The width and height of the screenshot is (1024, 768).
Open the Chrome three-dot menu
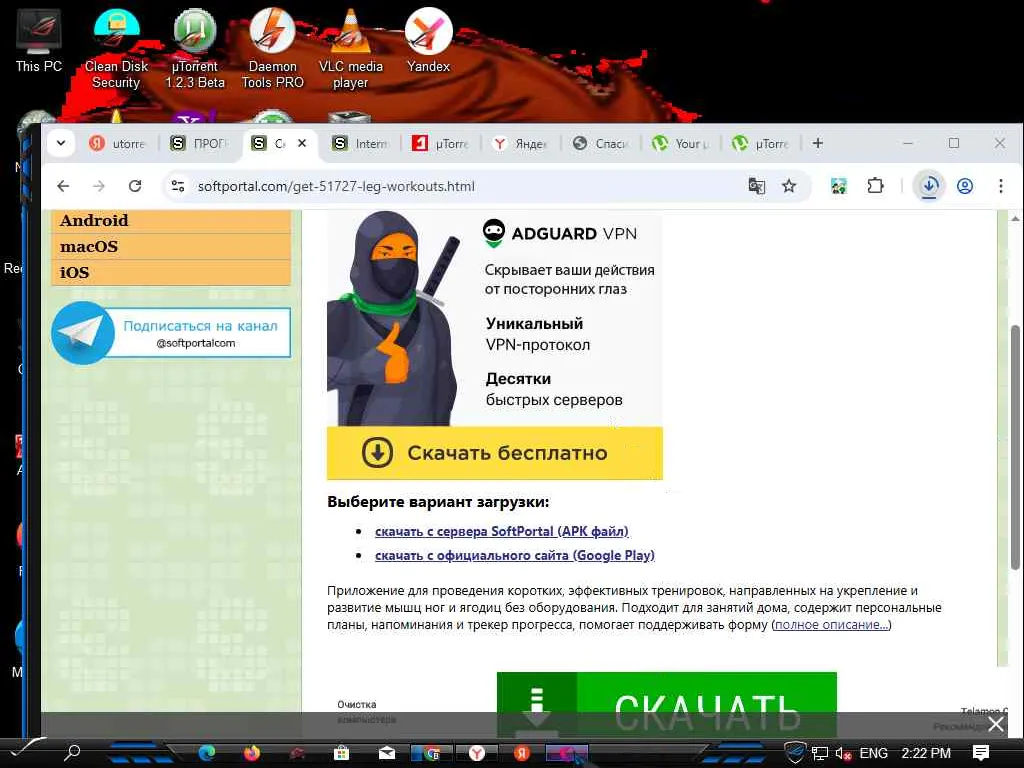(x=1000, y=186)
